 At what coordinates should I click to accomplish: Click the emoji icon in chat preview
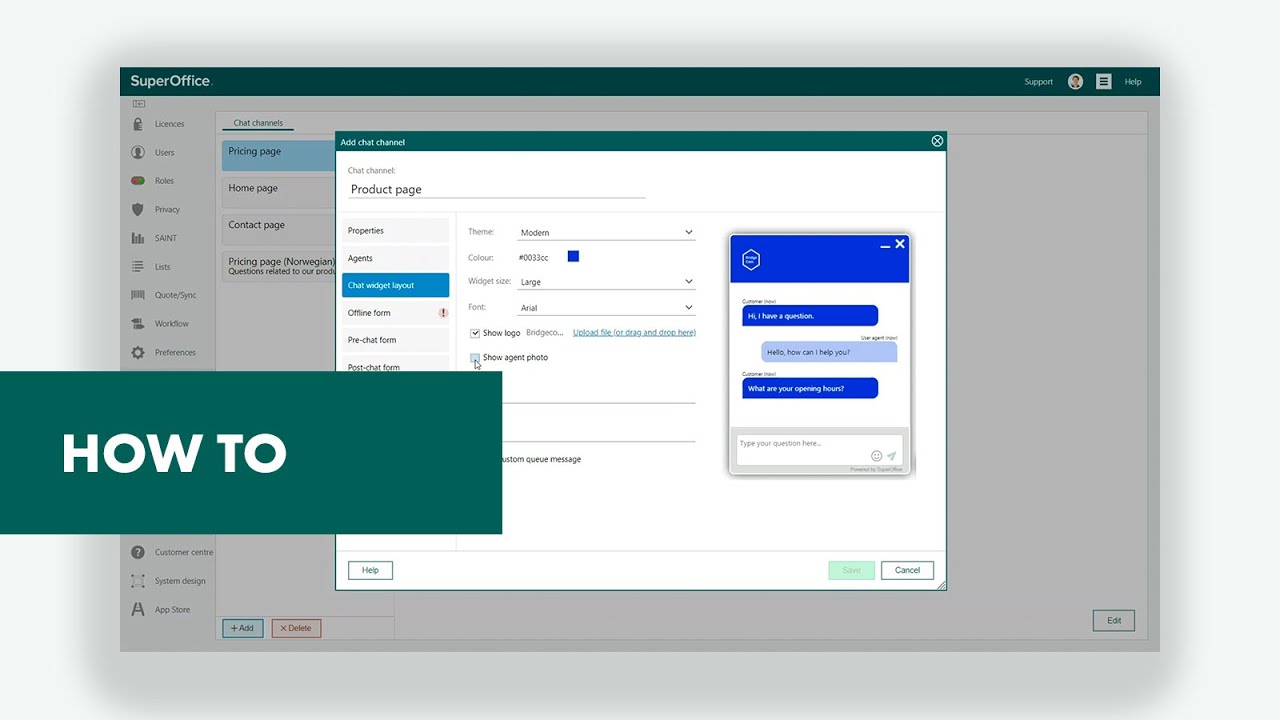click(x=877, y=456)
